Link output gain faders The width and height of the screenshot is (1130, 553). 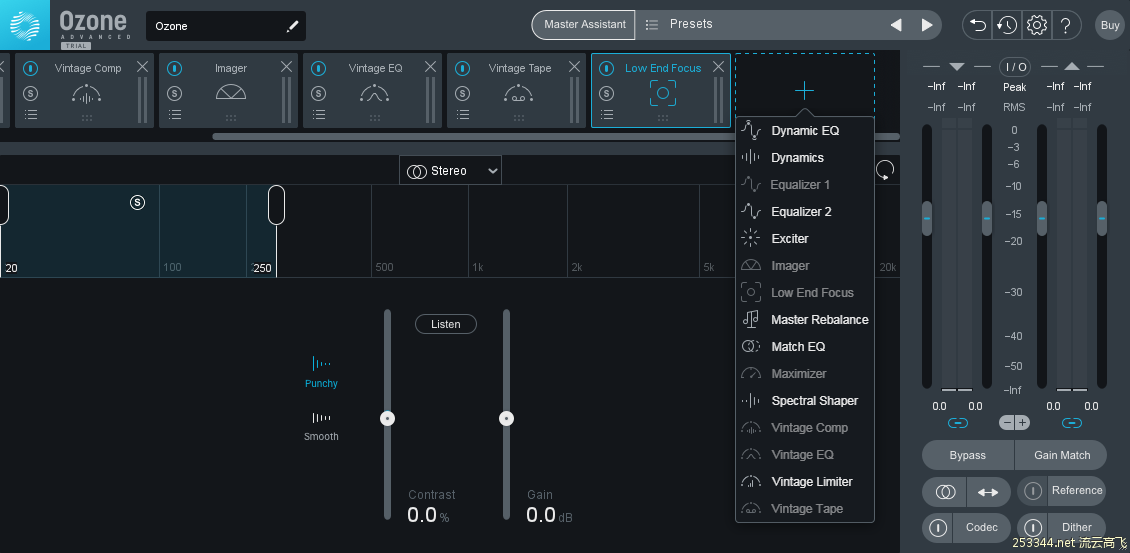coord(1072,423)
